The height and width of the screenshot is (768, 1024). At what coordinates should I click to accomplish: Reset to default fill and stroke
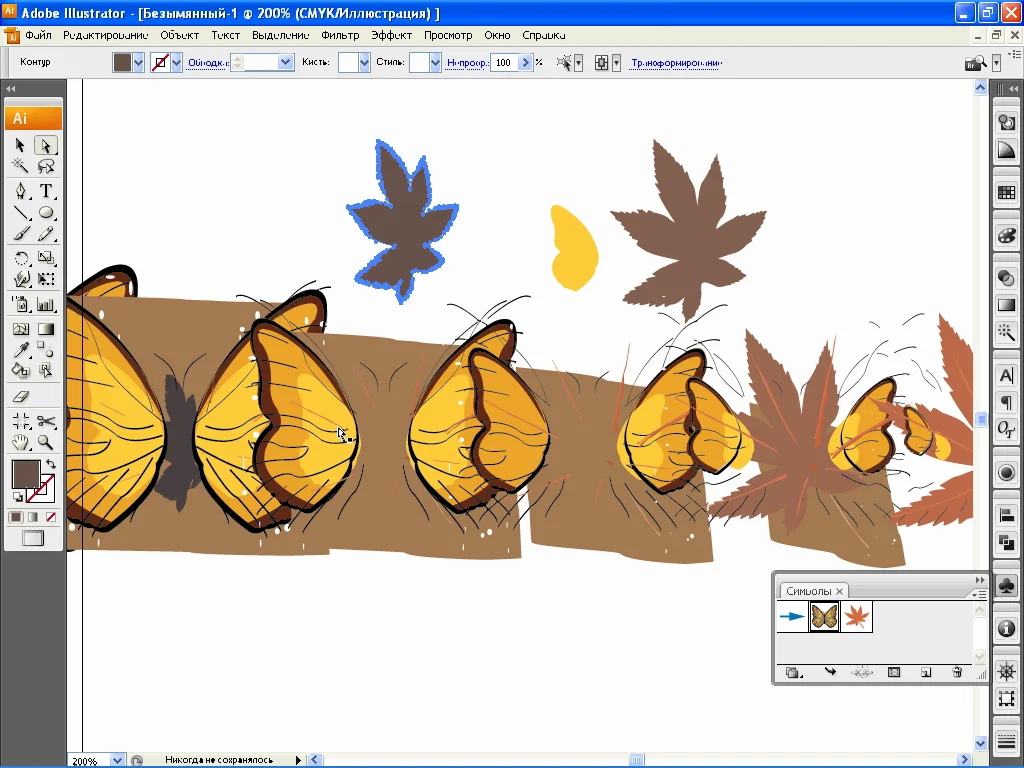click(x=17, y=497)
